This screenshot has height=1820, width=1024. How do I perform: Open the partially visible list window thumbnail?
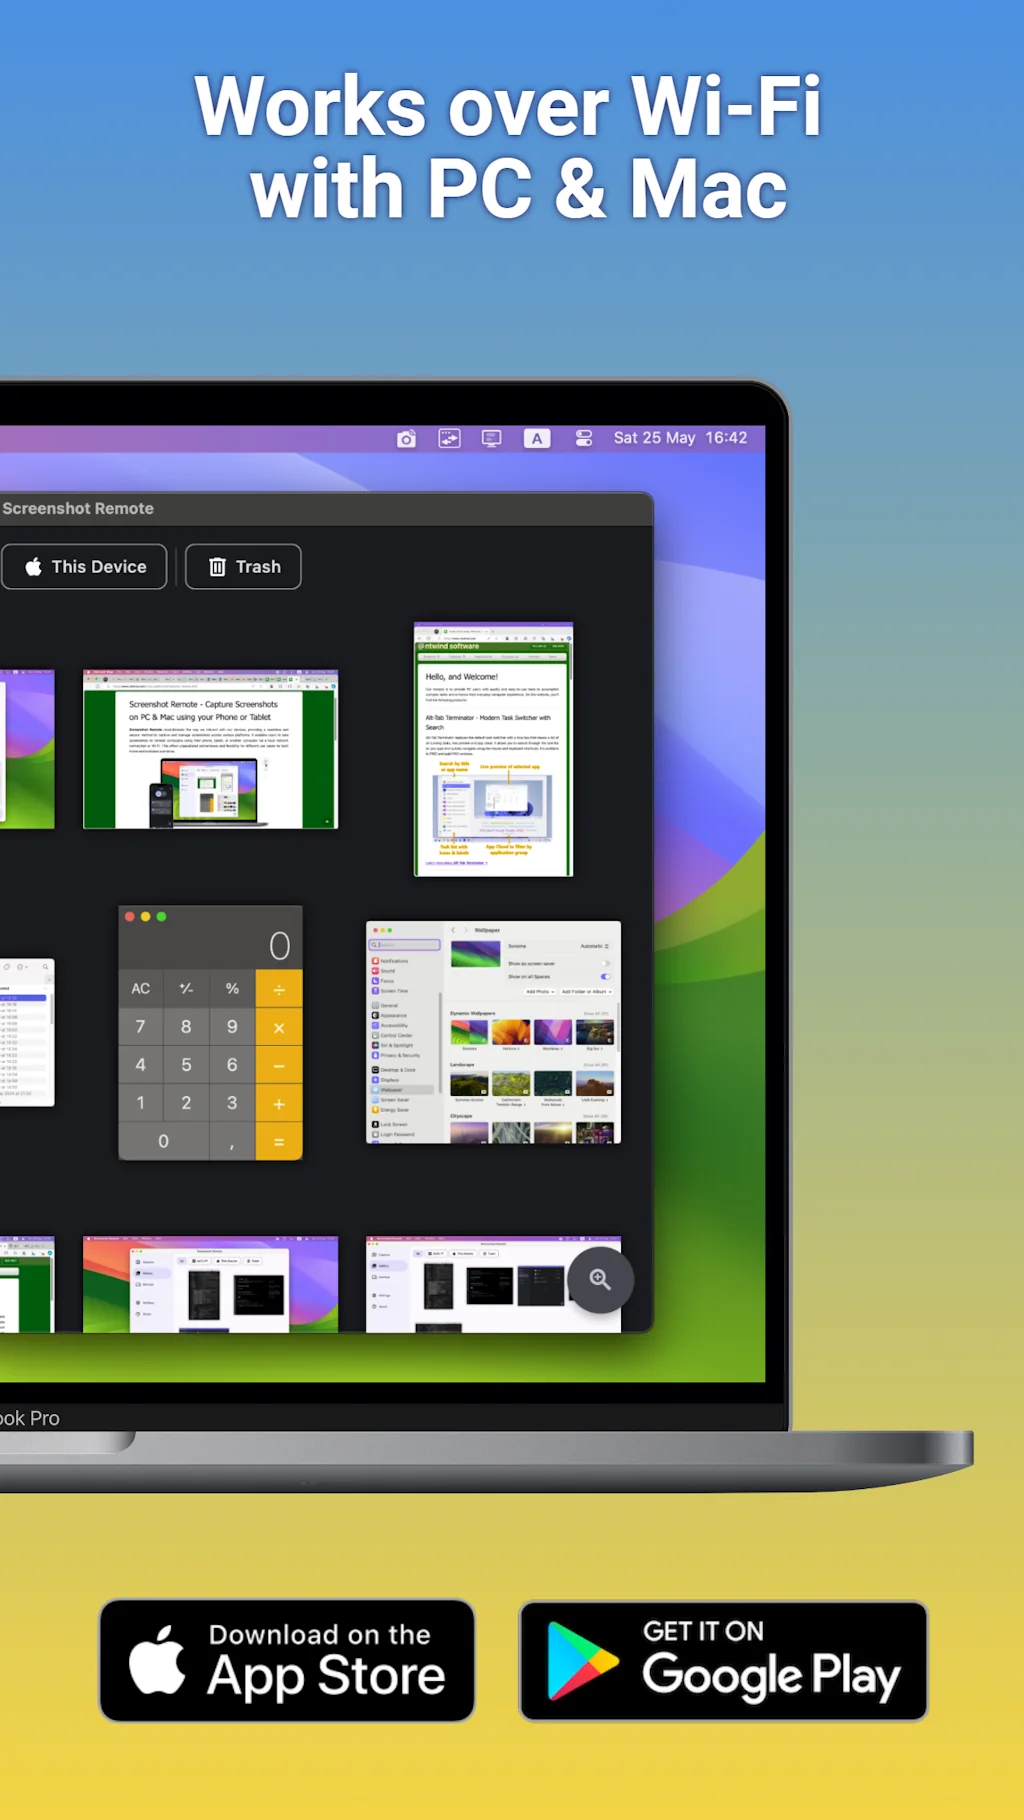coord(27,1033)
